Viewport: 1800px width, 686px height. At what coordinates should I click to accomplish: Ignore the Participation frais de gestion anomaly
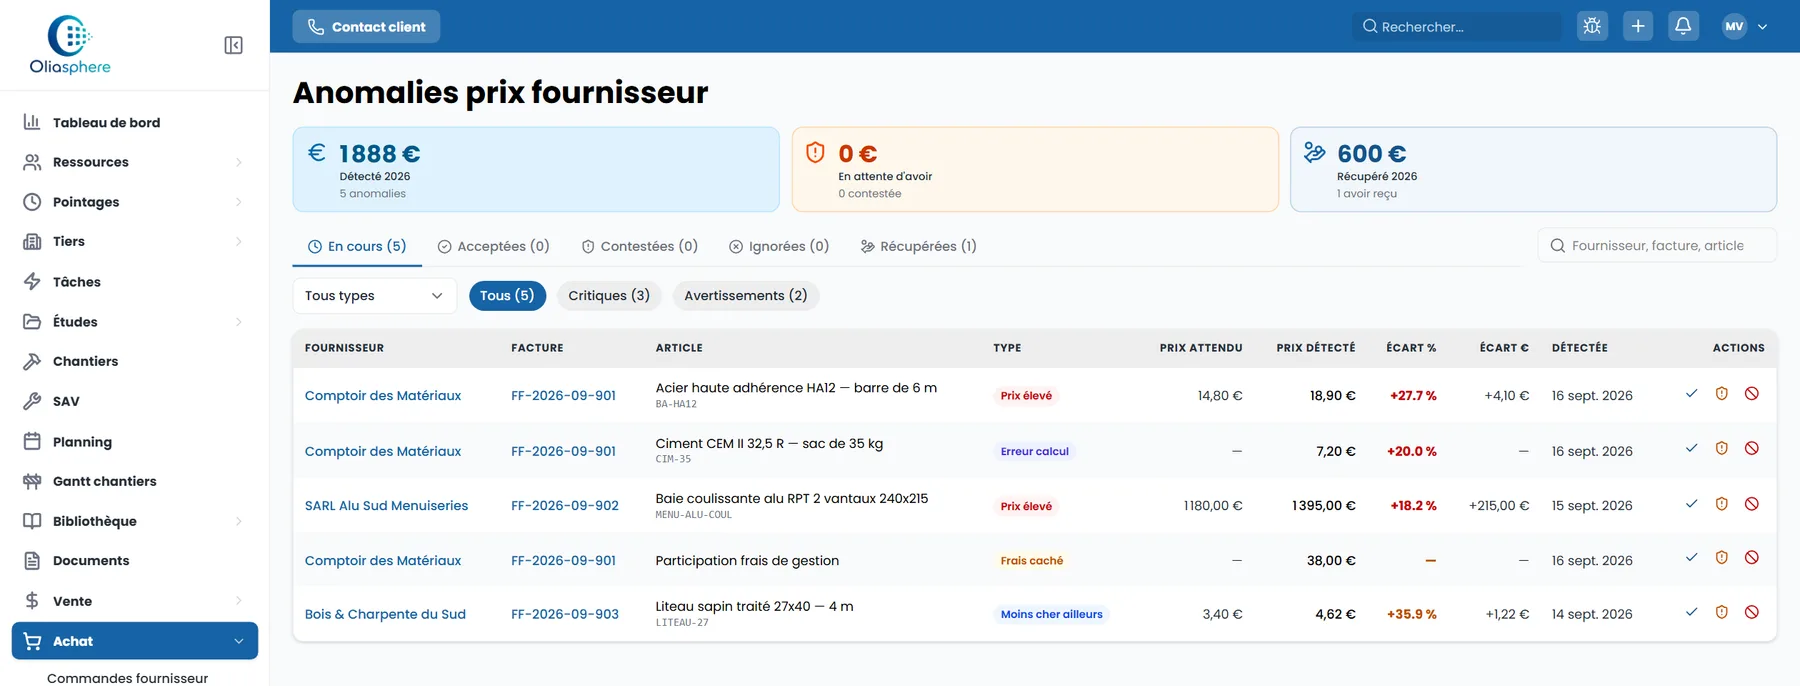[x=1752, y=558]
